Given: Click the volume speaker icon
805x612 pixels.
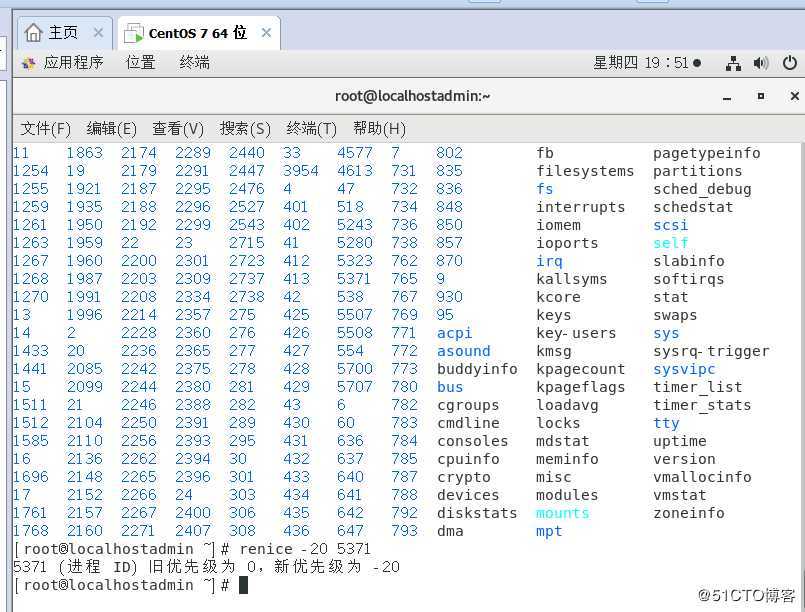Looking at the screenshot, I should coord(761,63).
